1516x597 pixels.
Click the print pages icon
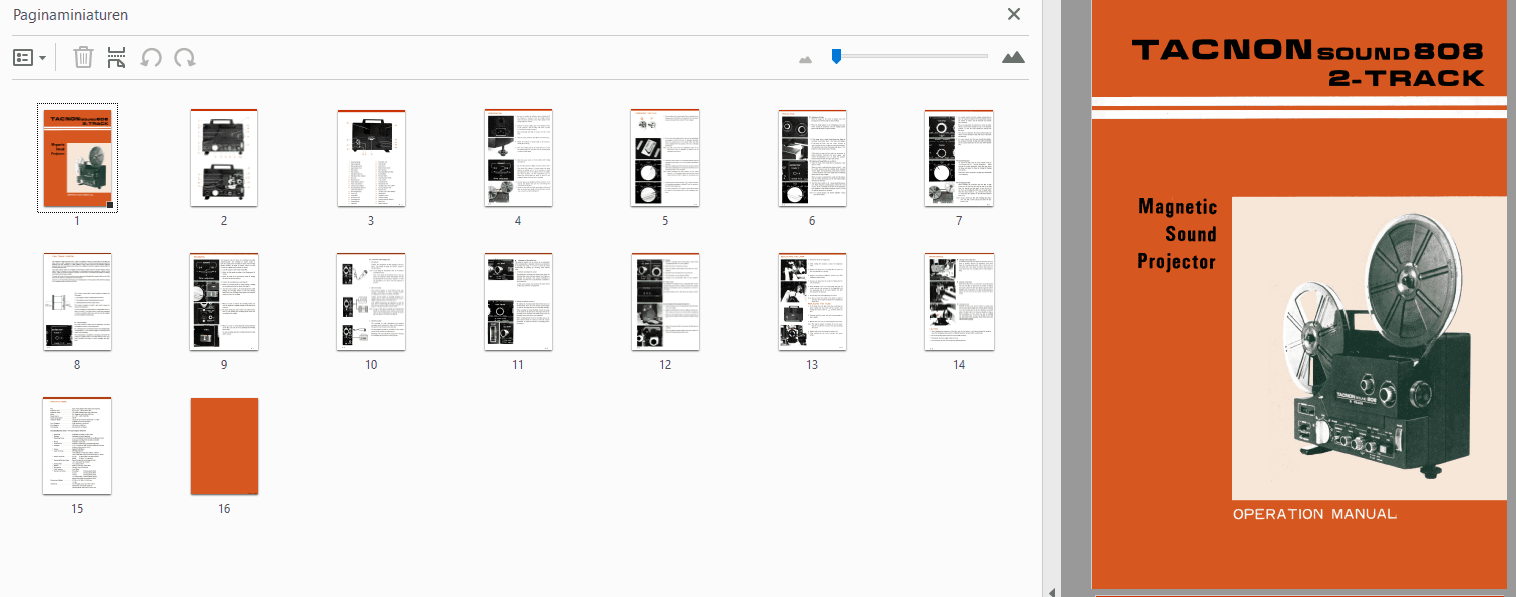[116, 58]
